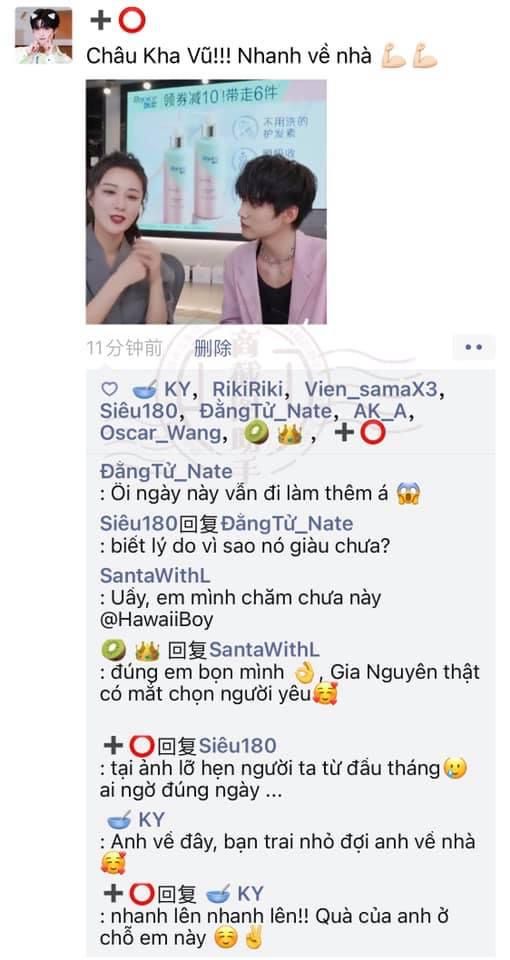The height and width of the screenshot is (960, 510).
Task: Click Siêu180 in the plus-circle reply
Action: tap(238, 746)
